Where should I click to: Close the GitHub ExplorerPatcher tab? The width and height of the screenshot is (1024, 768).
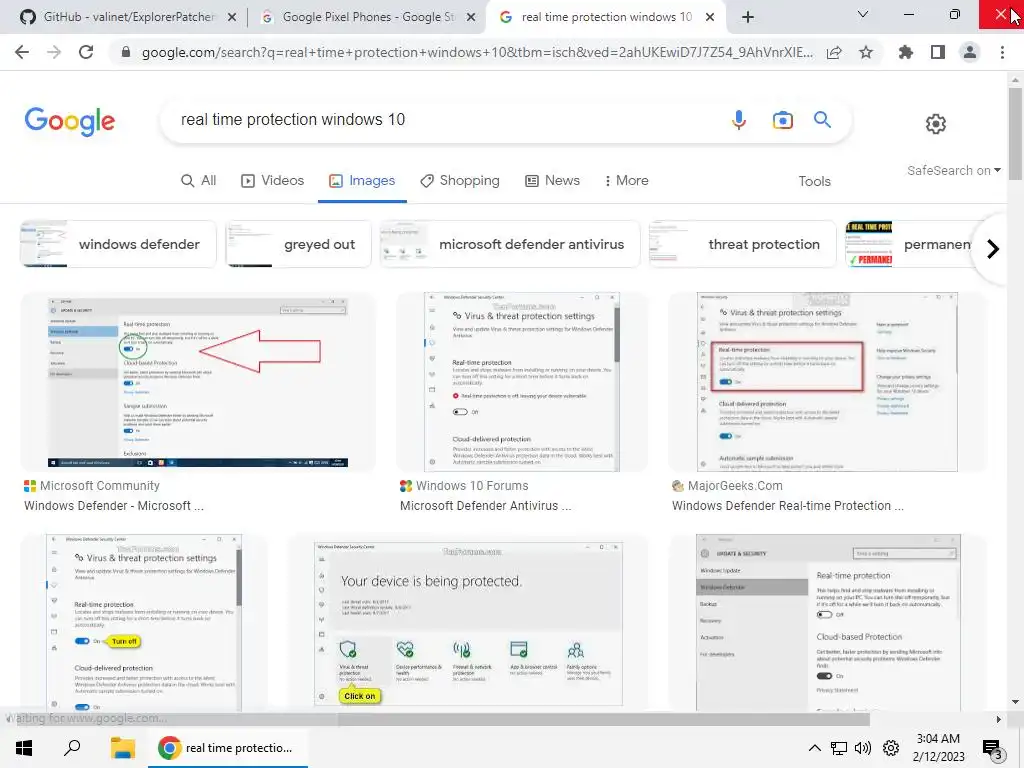tap(232, 18)
